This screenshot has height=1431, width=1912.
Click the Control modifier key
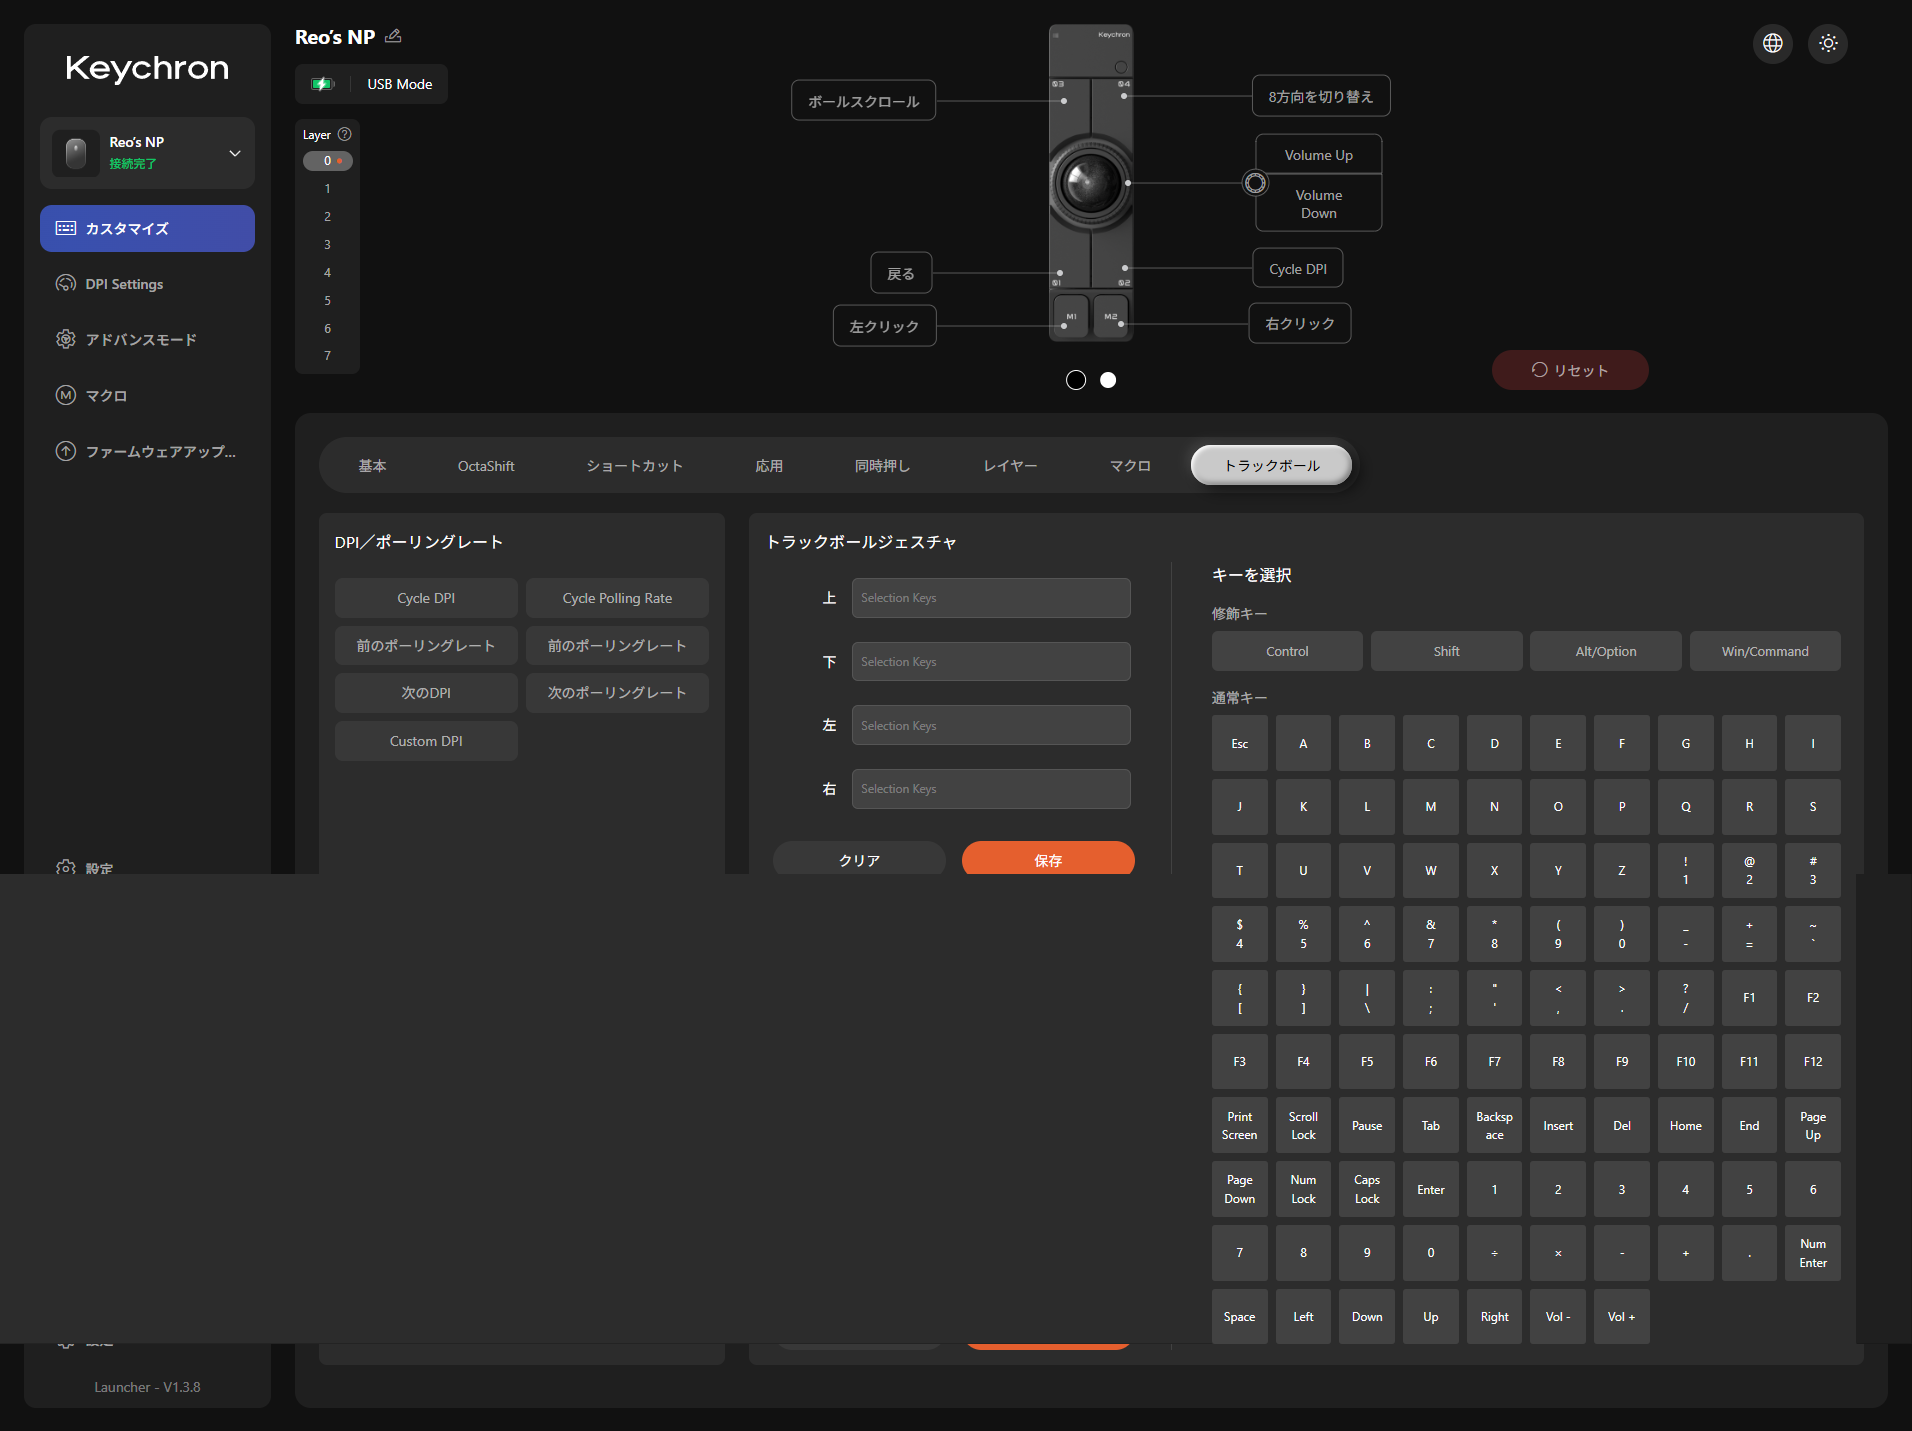(1287, 651)
